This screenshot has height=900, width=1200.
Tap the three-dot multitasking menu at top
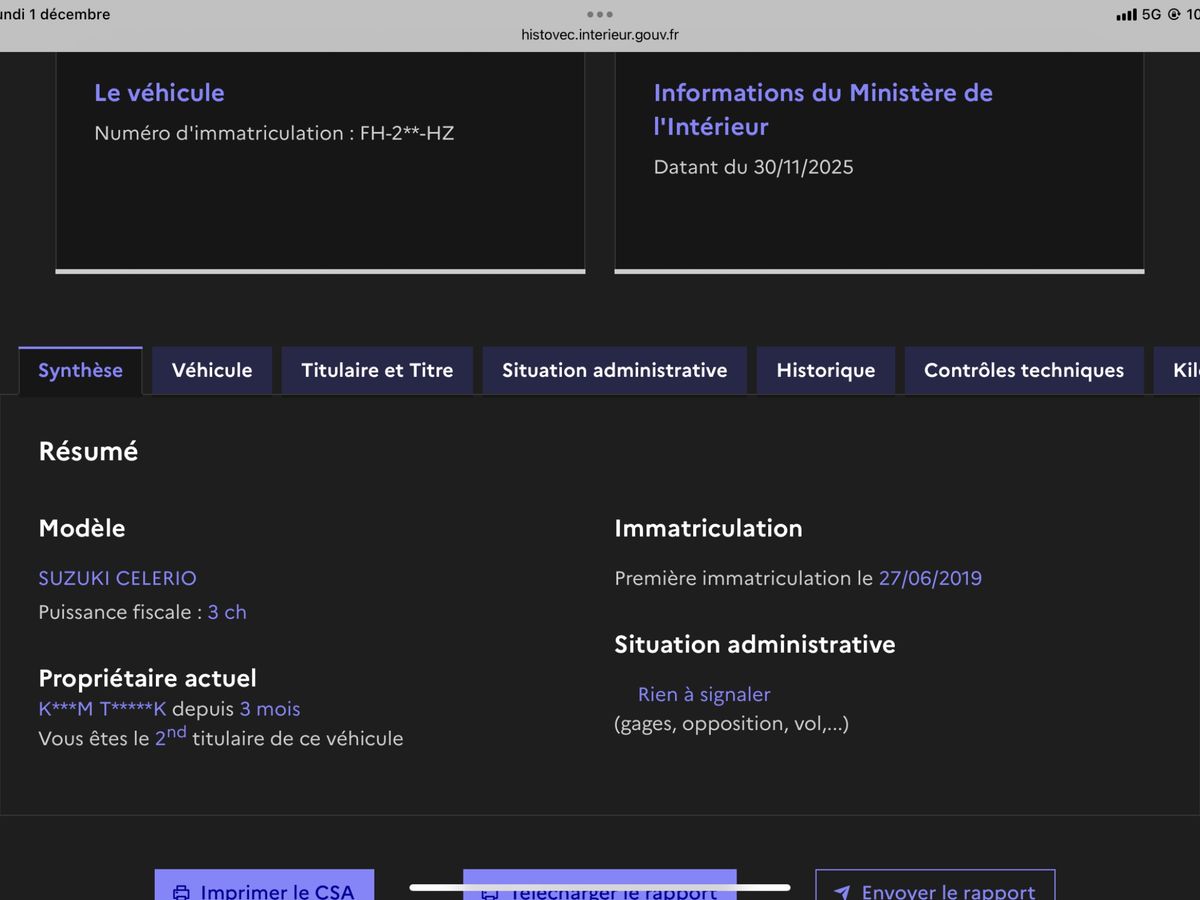pyautogui.click(x=600, y=14)
